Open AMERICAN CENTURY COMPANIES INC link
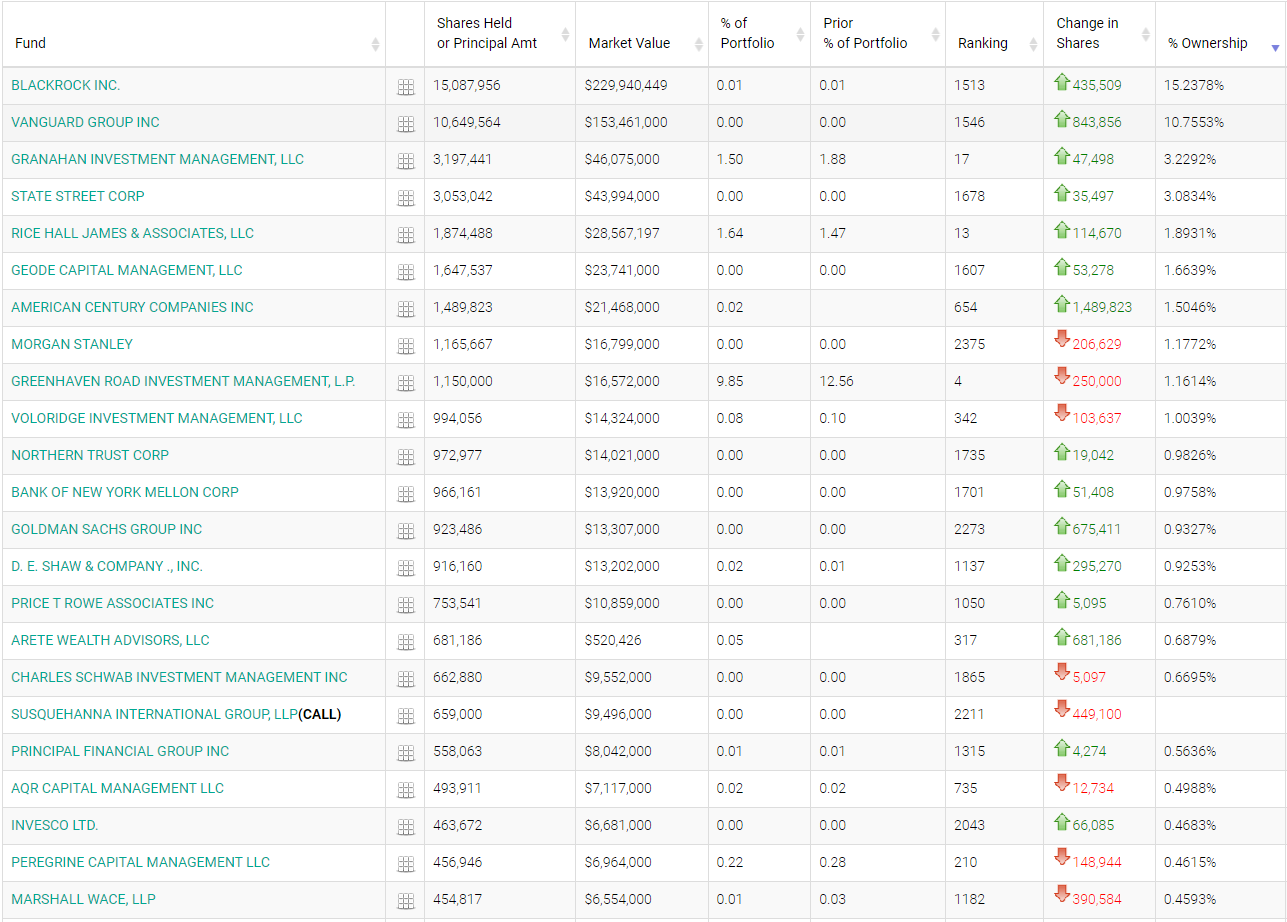The height and width of the screenshot is (922, 1287). click(x=133, y=308)
